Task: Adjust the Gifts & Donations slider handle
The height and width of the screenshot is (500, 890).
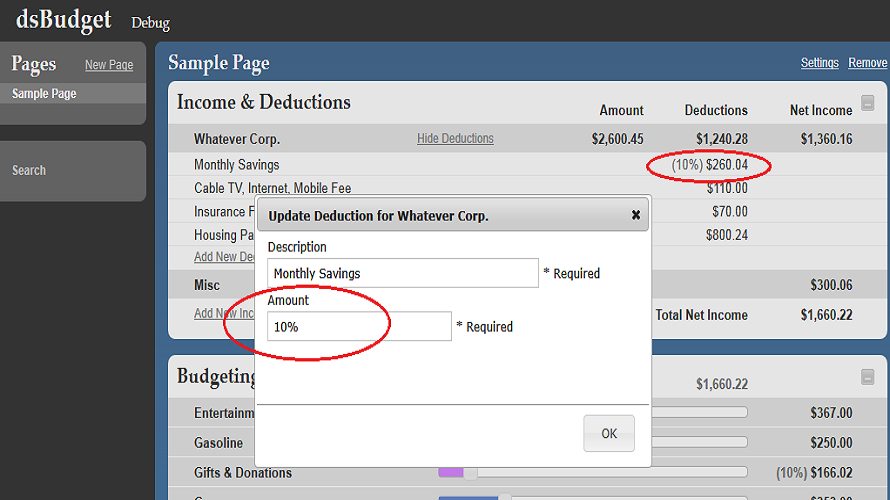Action: pos(471,472)
